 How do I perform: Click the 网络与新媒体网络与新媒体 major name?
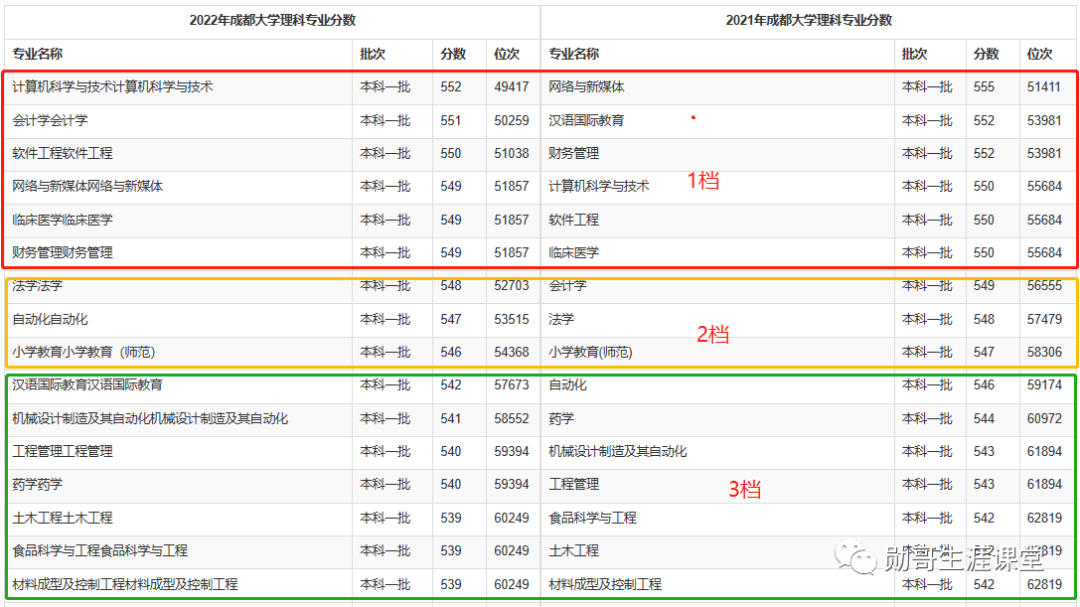87,186
